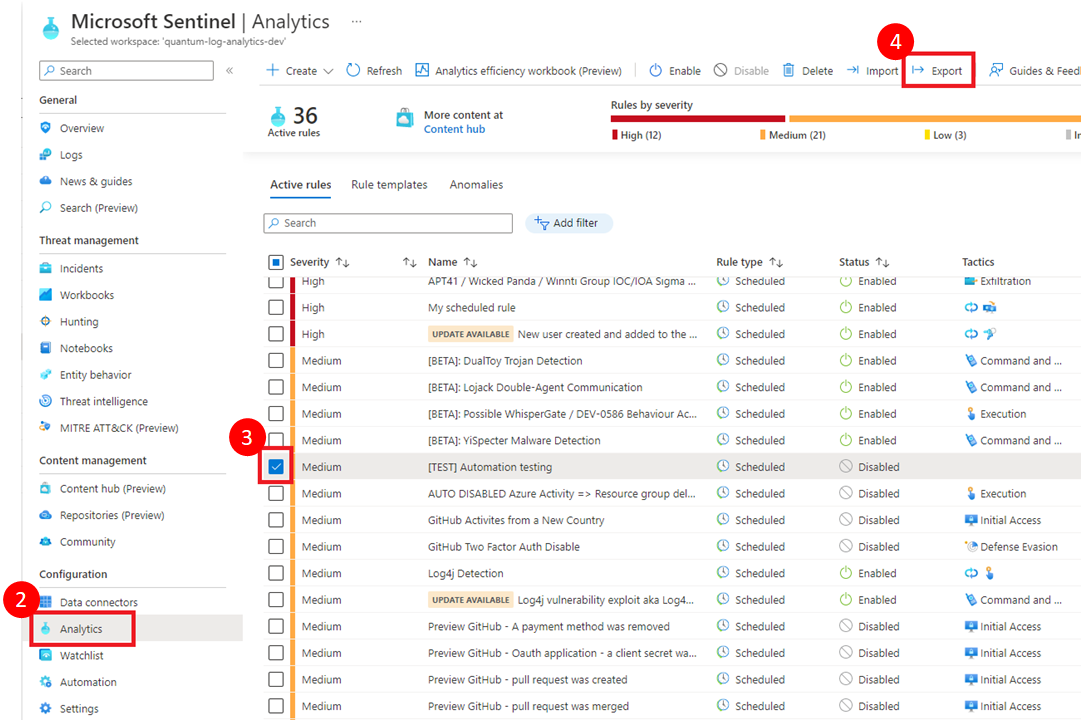Open Incidents in the sidebar
The height and width of the screenshot is (720, 1081).
point(81,268)
